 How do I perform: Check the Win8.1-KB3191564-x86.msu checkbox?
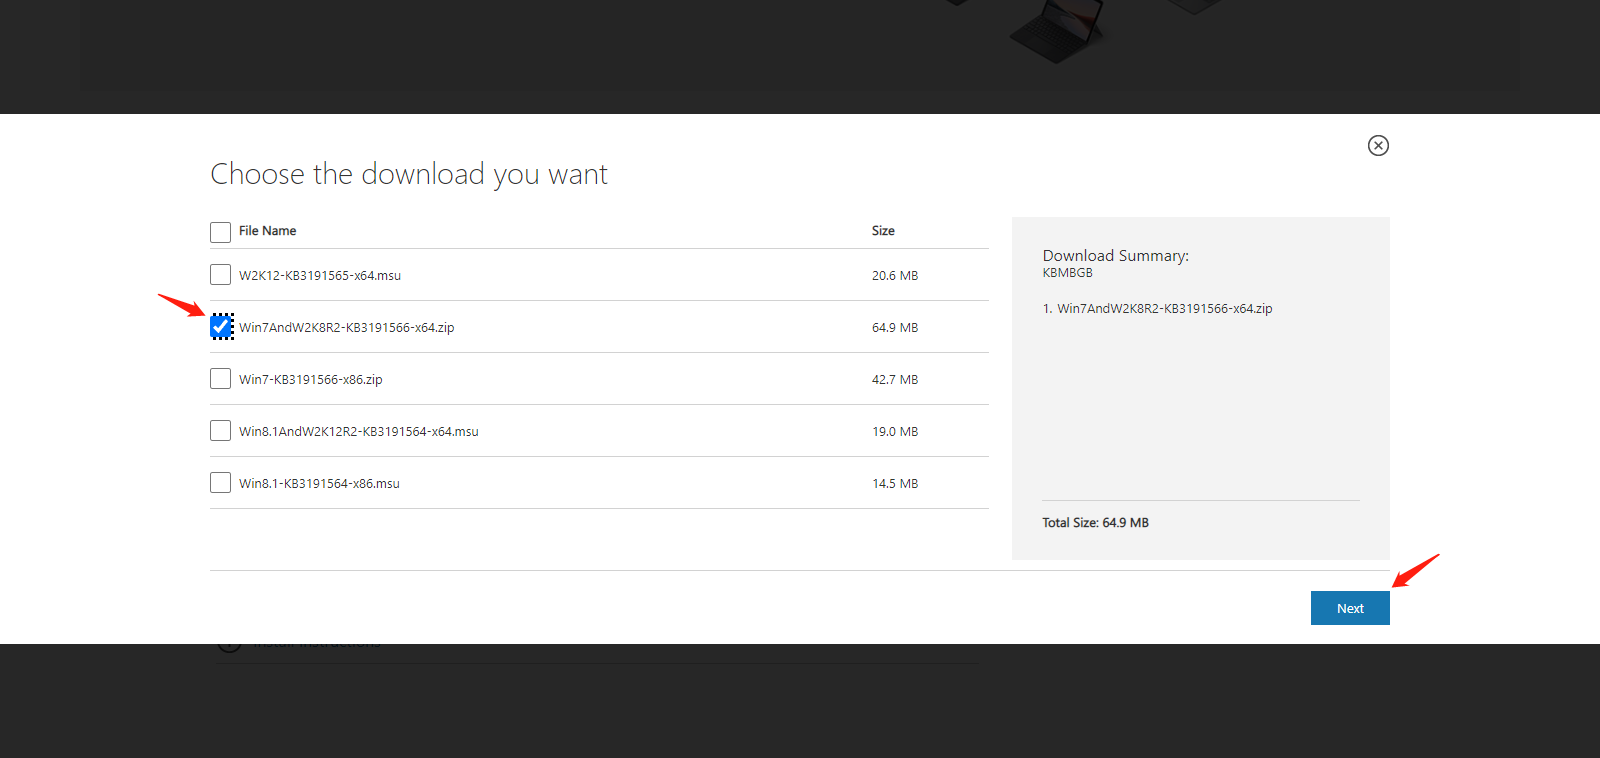(220, 483)
